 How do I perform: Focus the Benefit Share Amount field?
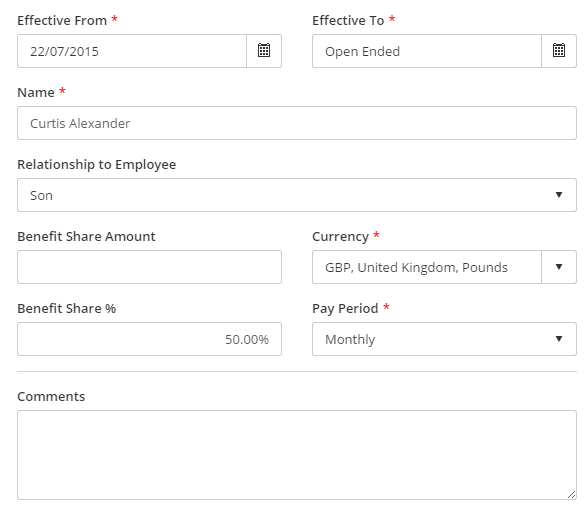150,267
